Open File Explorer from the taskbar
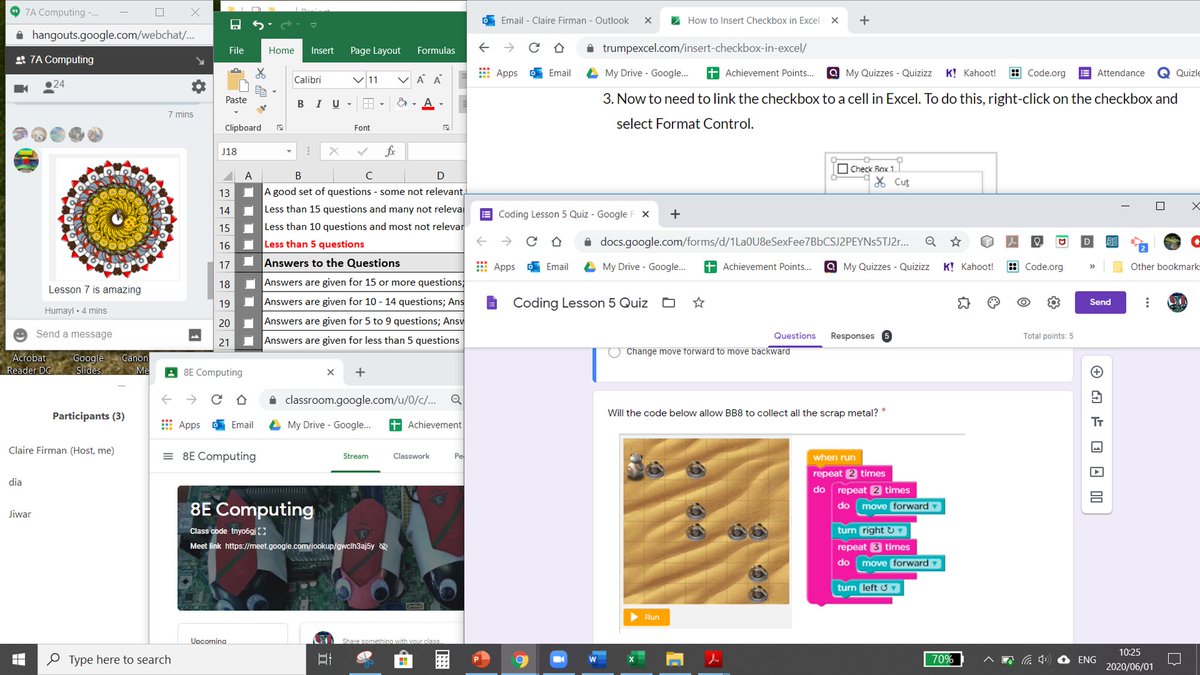The height and width of the screenshot is (675, 1200). coord(674,659)
